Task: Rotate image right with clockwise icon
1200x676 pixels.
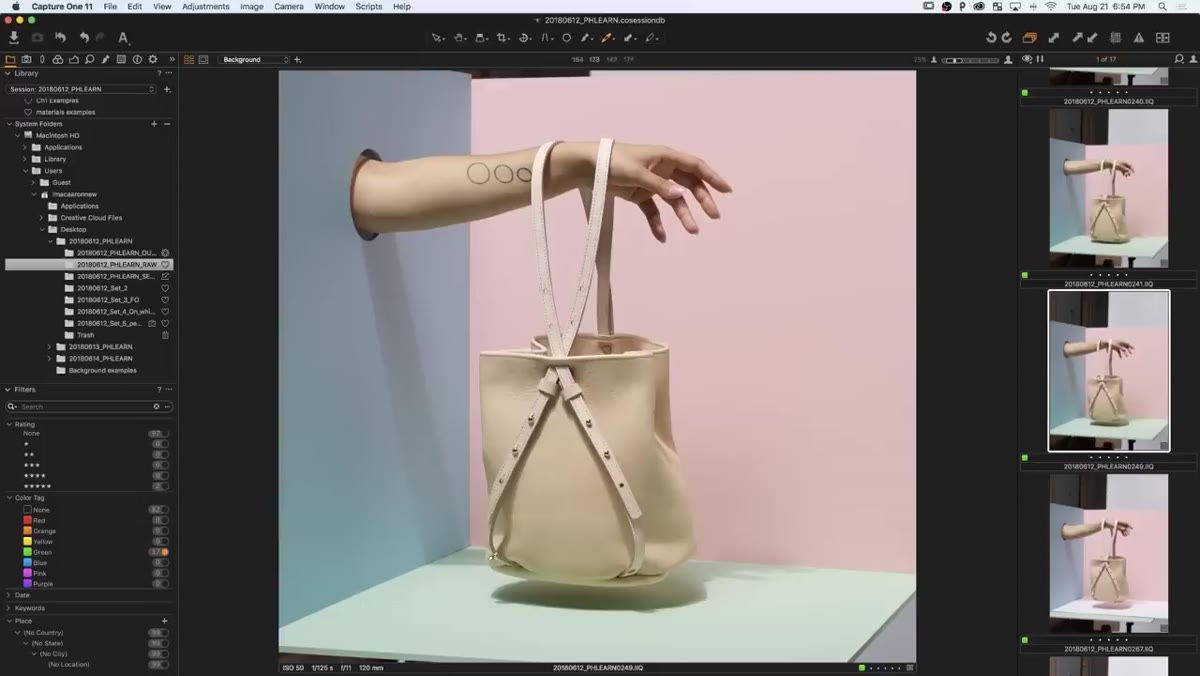Action: [x=1008, y=38]
